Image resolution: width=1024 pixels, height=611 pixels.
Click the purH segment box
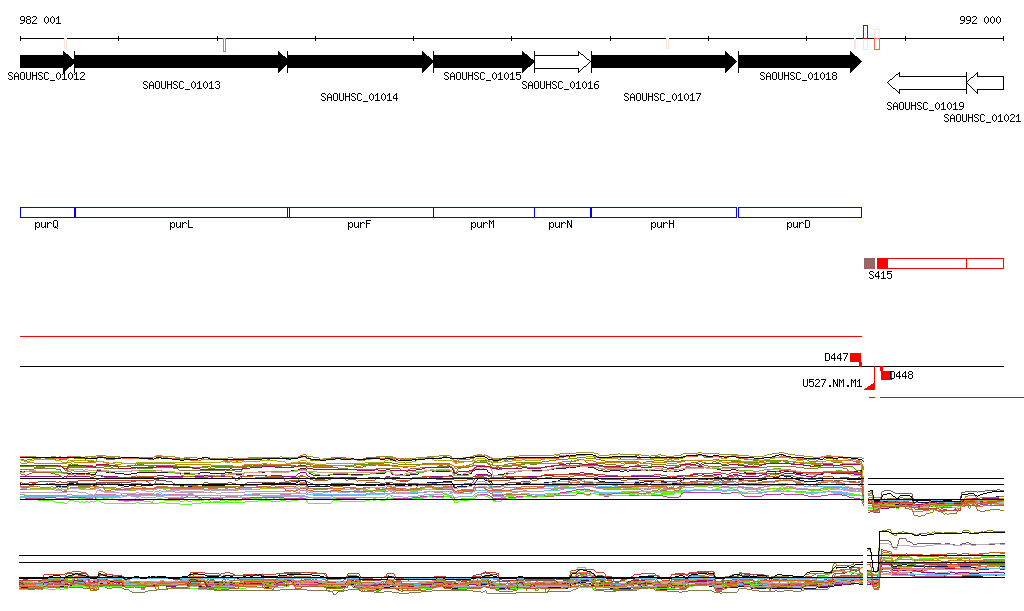point(663,212)
